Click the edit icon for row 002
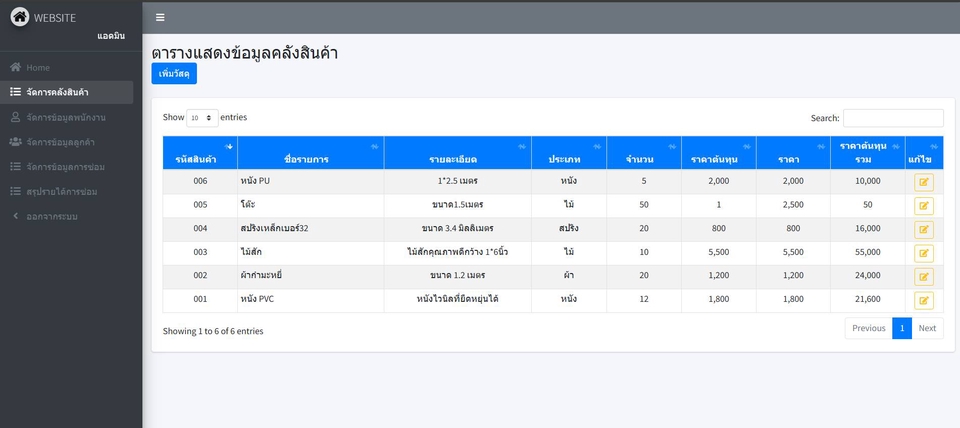 (x=924, y=277)
